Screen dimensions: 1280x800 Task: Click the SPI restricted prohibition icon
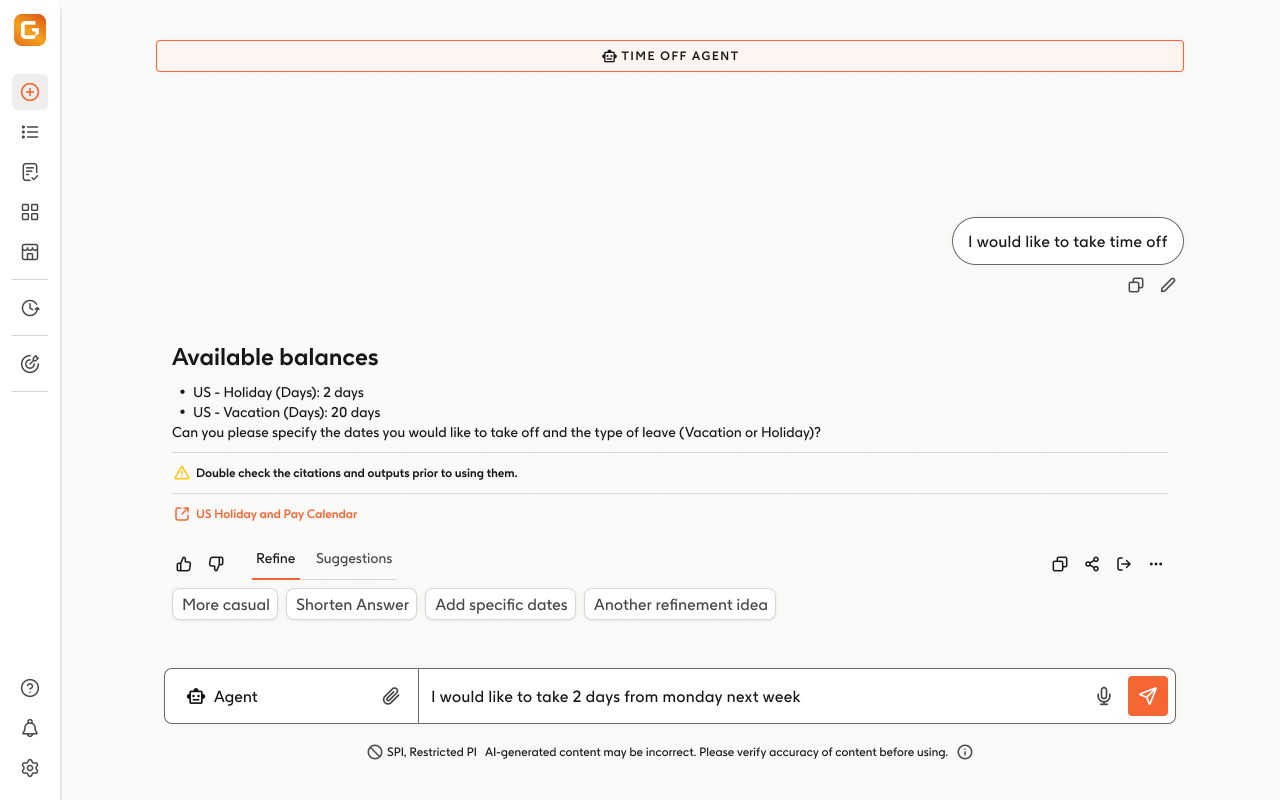(375, 752)
